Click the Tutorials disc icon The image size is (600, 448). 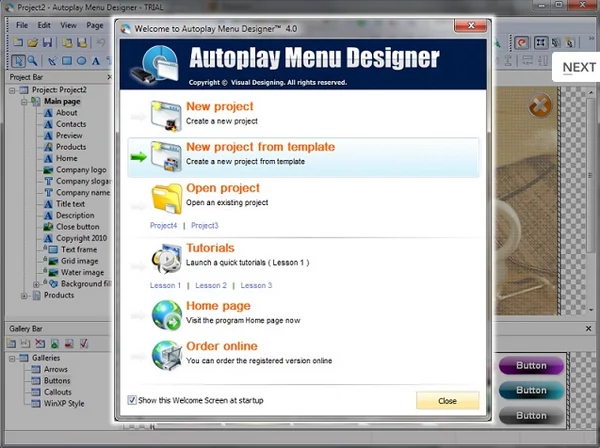[166, 259]
